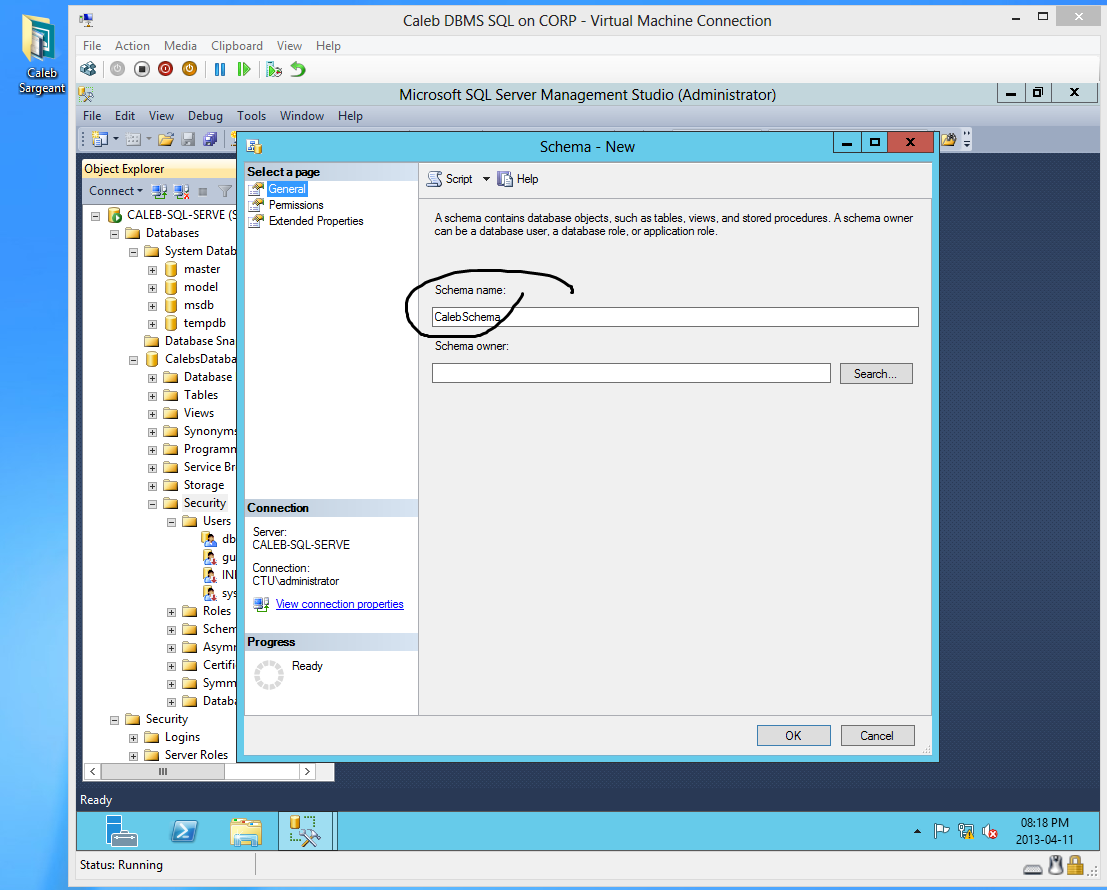Open the Caleb Sargeant desktop folder
The image size is (1107, 890).
click(x=40, y=55)
